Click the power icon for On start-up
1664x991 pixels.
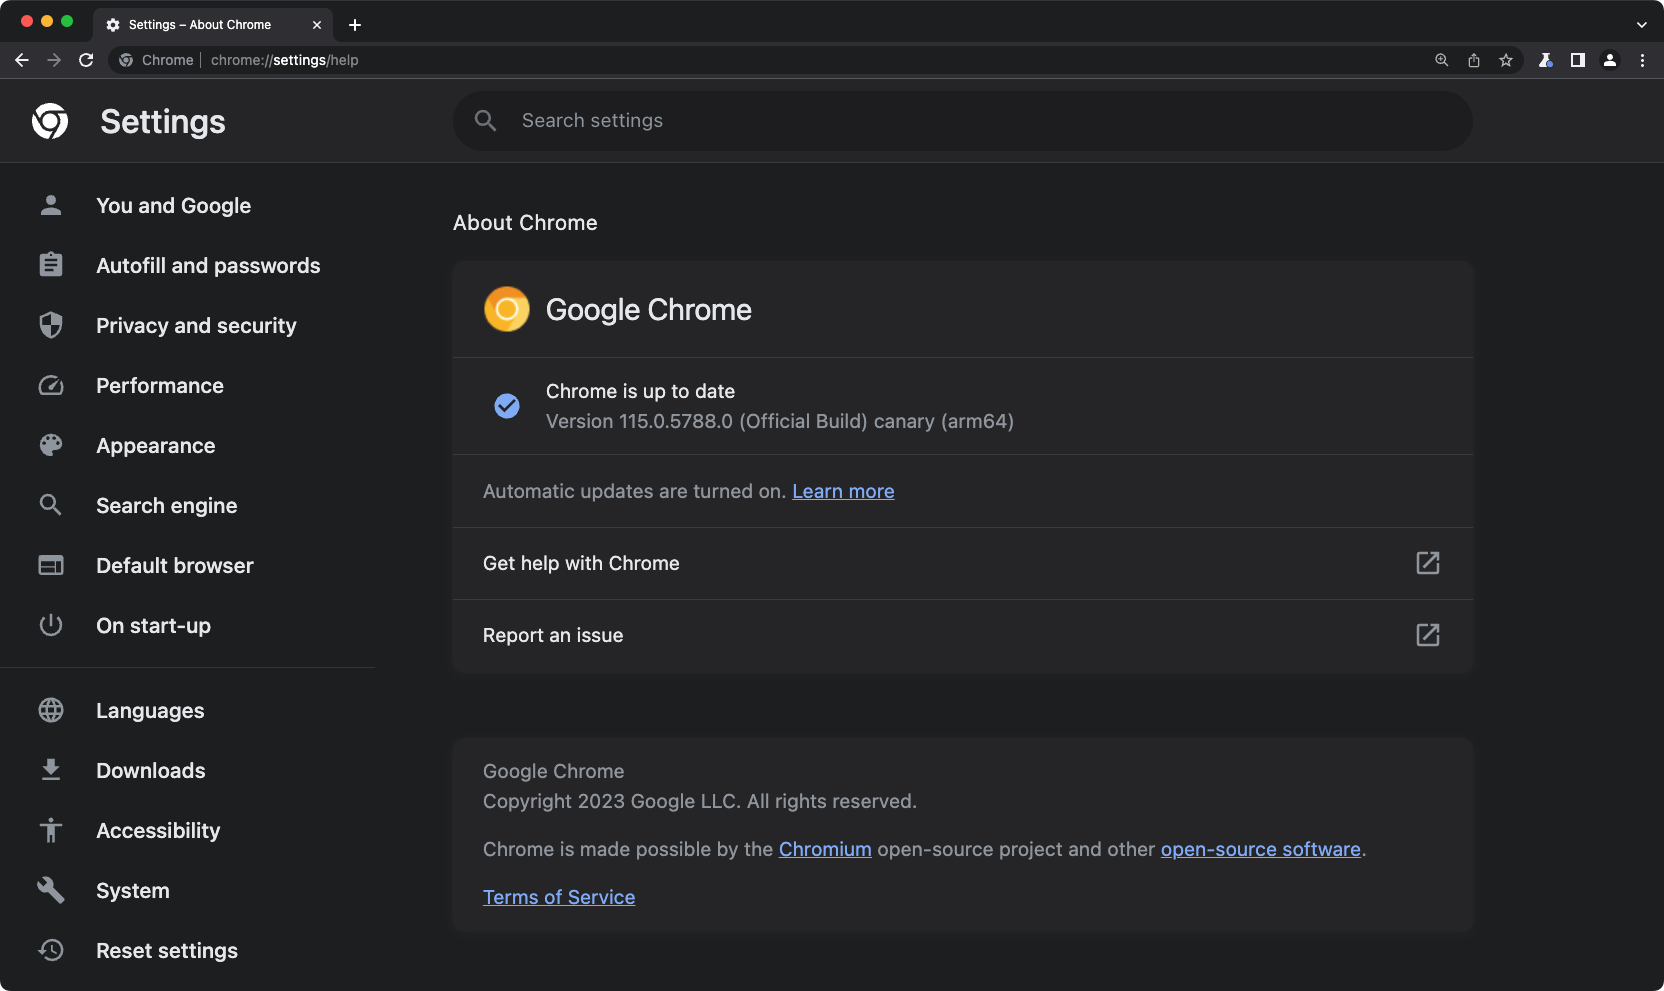point(51,625)
